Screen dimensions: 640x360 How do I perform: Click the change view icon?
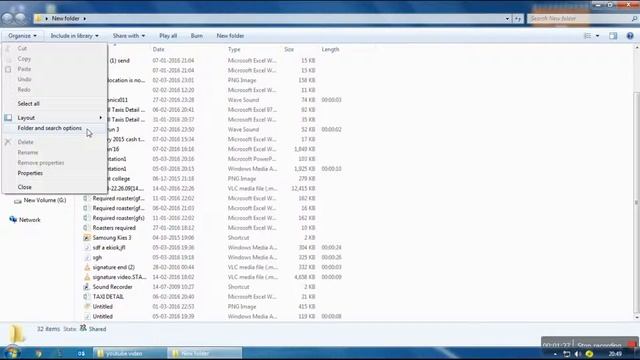[x=587, y=36]
